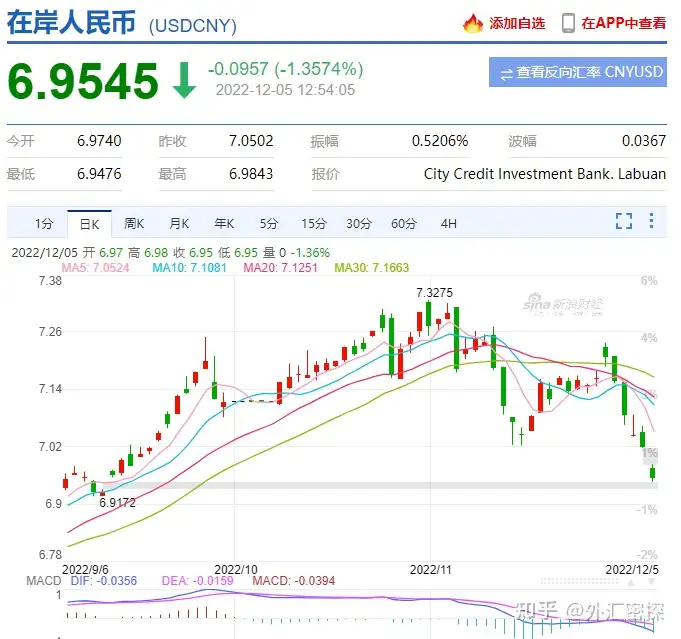The height and width of the screenshot is (639, 681).
Task: Click the (USDCNY) symbol text
Action: pyautogui.click(x=193, y=26)
